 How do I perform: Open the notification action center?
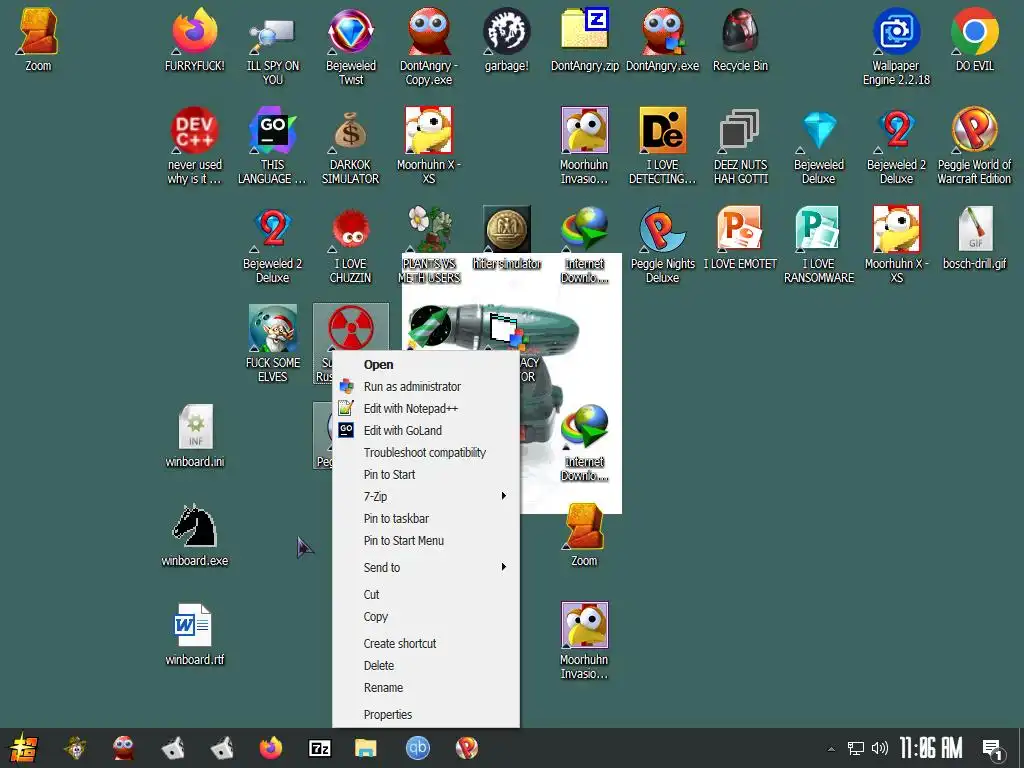[x=993, y=750]
